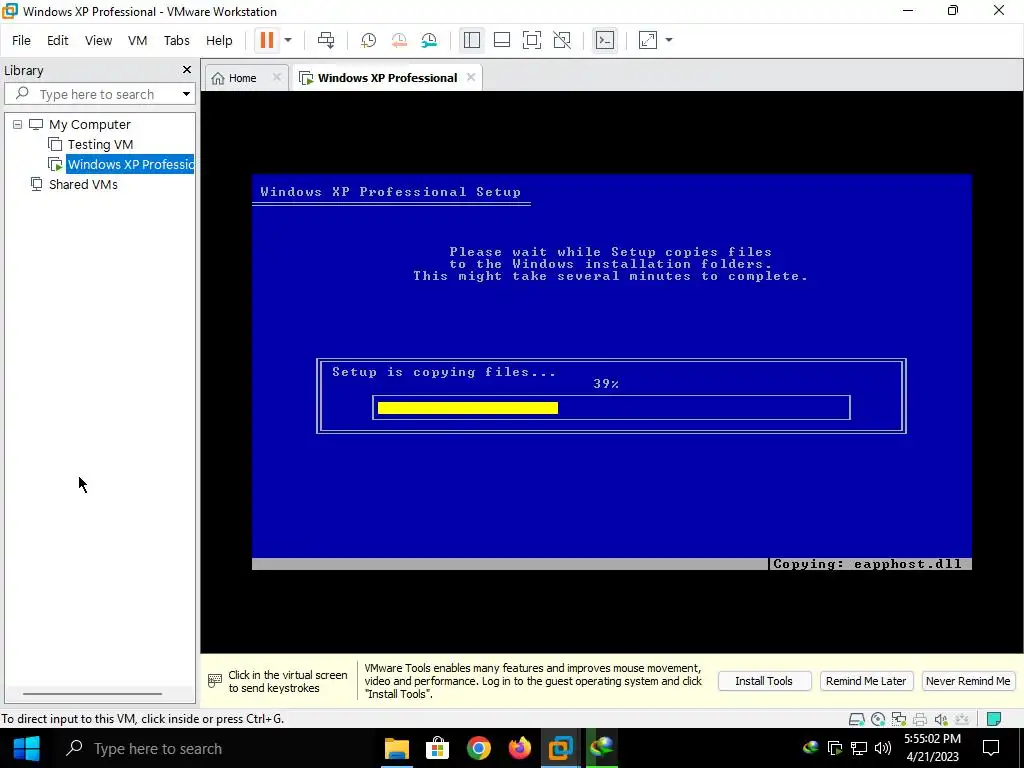Collapse the My Computer tree node
This screenshot has width=1024, height=768.
(x=18, y=124)
